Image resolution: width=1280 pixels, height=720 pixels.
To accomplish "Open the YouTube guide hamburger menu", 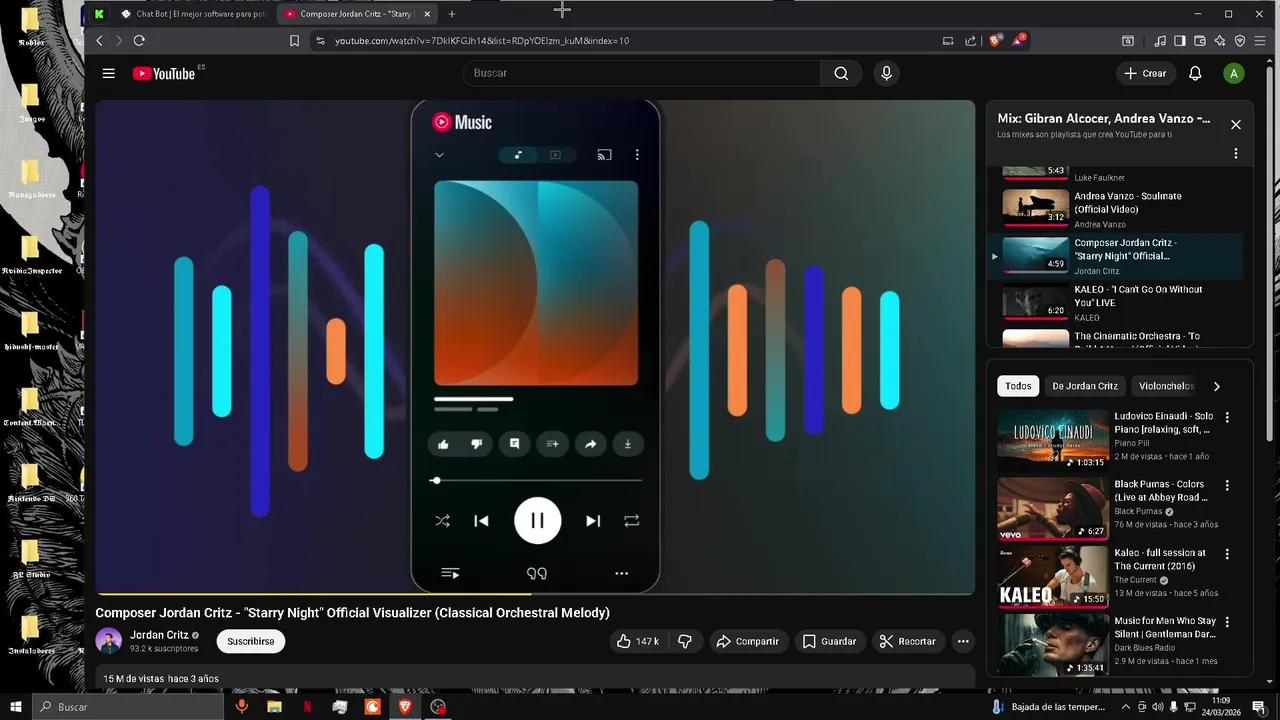I will pos(108,73).
